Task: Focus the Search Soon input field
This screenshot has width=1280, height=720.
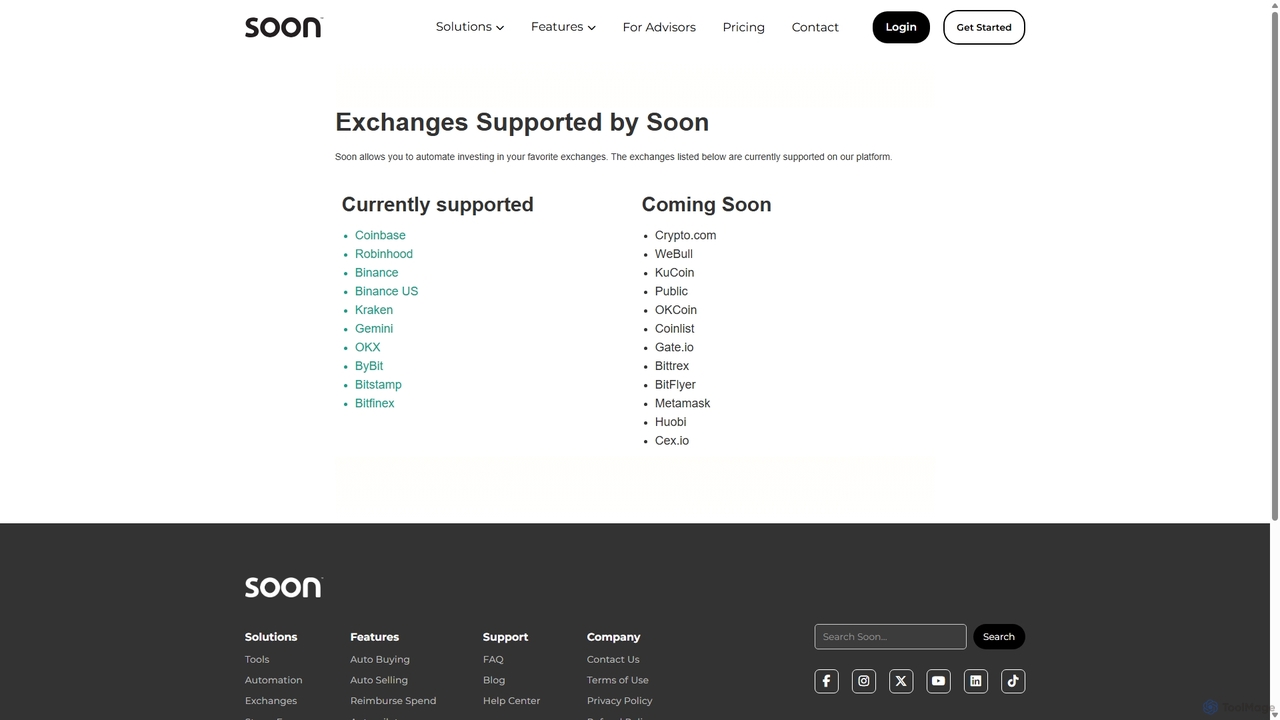Action: tap(890, 637)
